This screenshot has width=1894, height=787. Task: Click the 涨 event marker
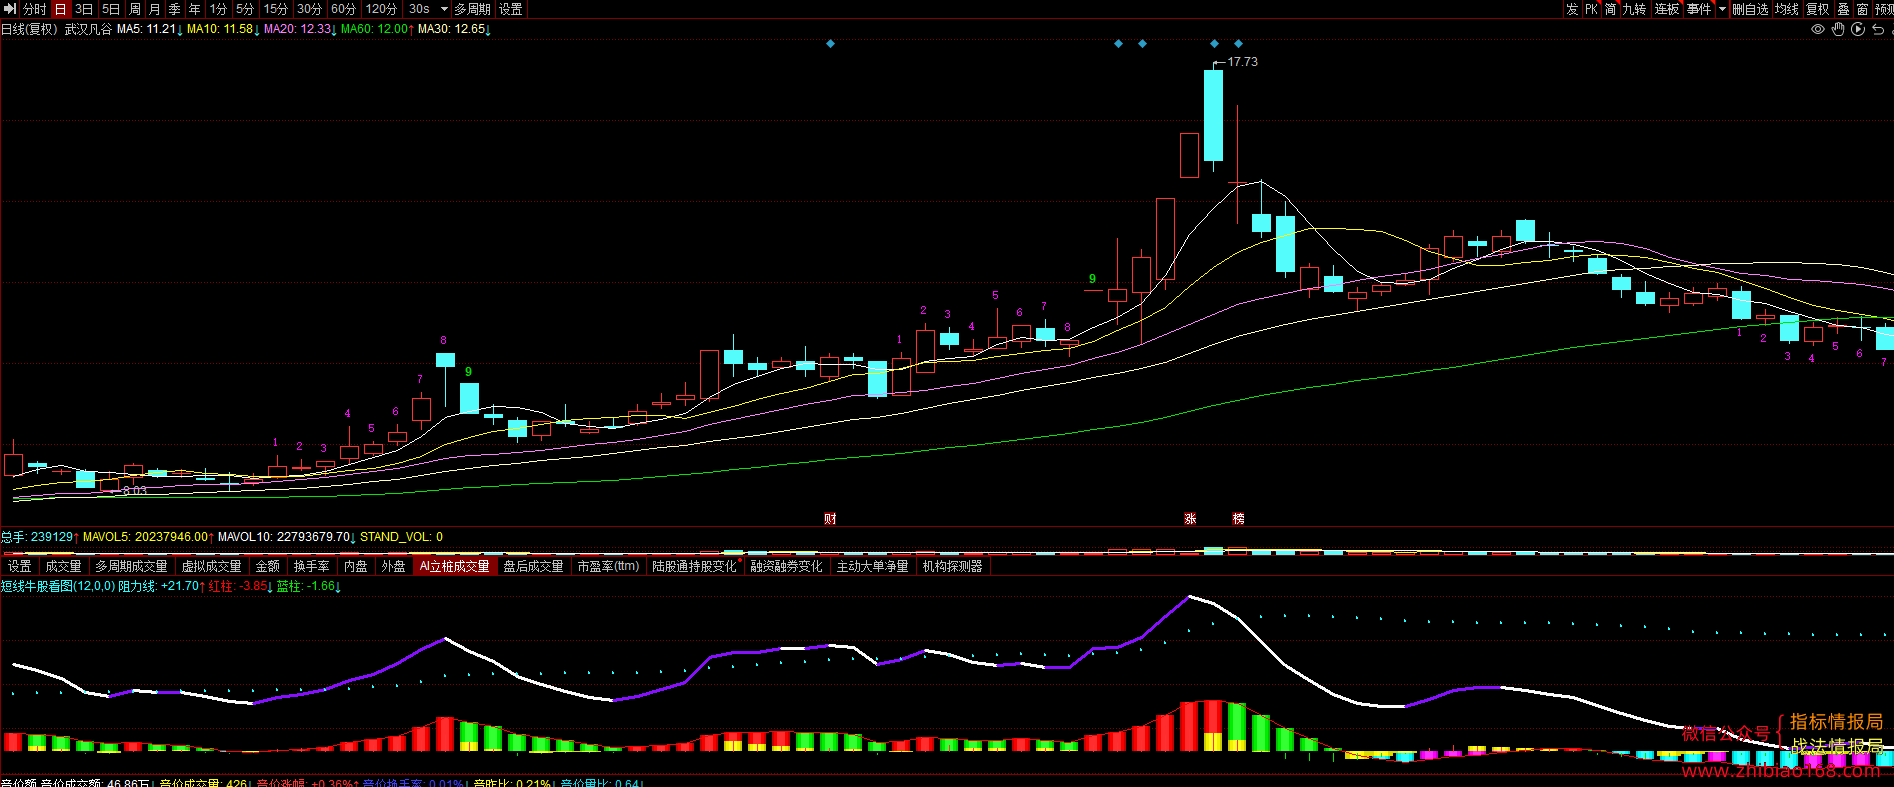tap(1190, 518)
